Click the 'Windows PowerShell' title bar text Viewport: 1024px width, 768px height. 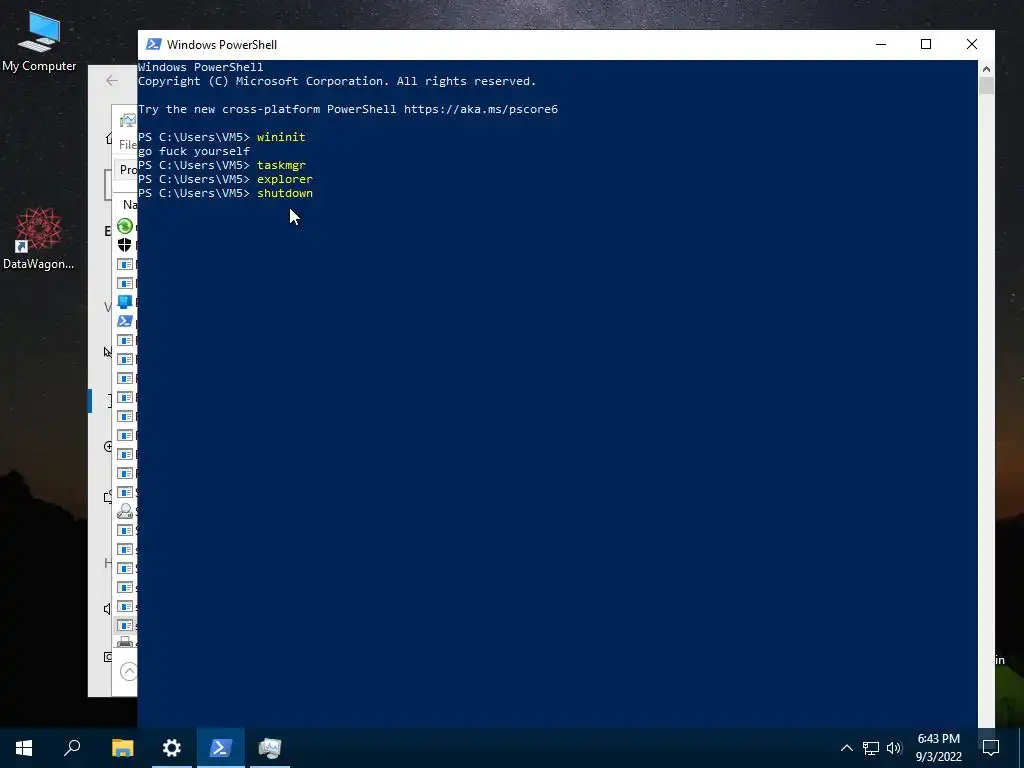click(x=222, y=44)
